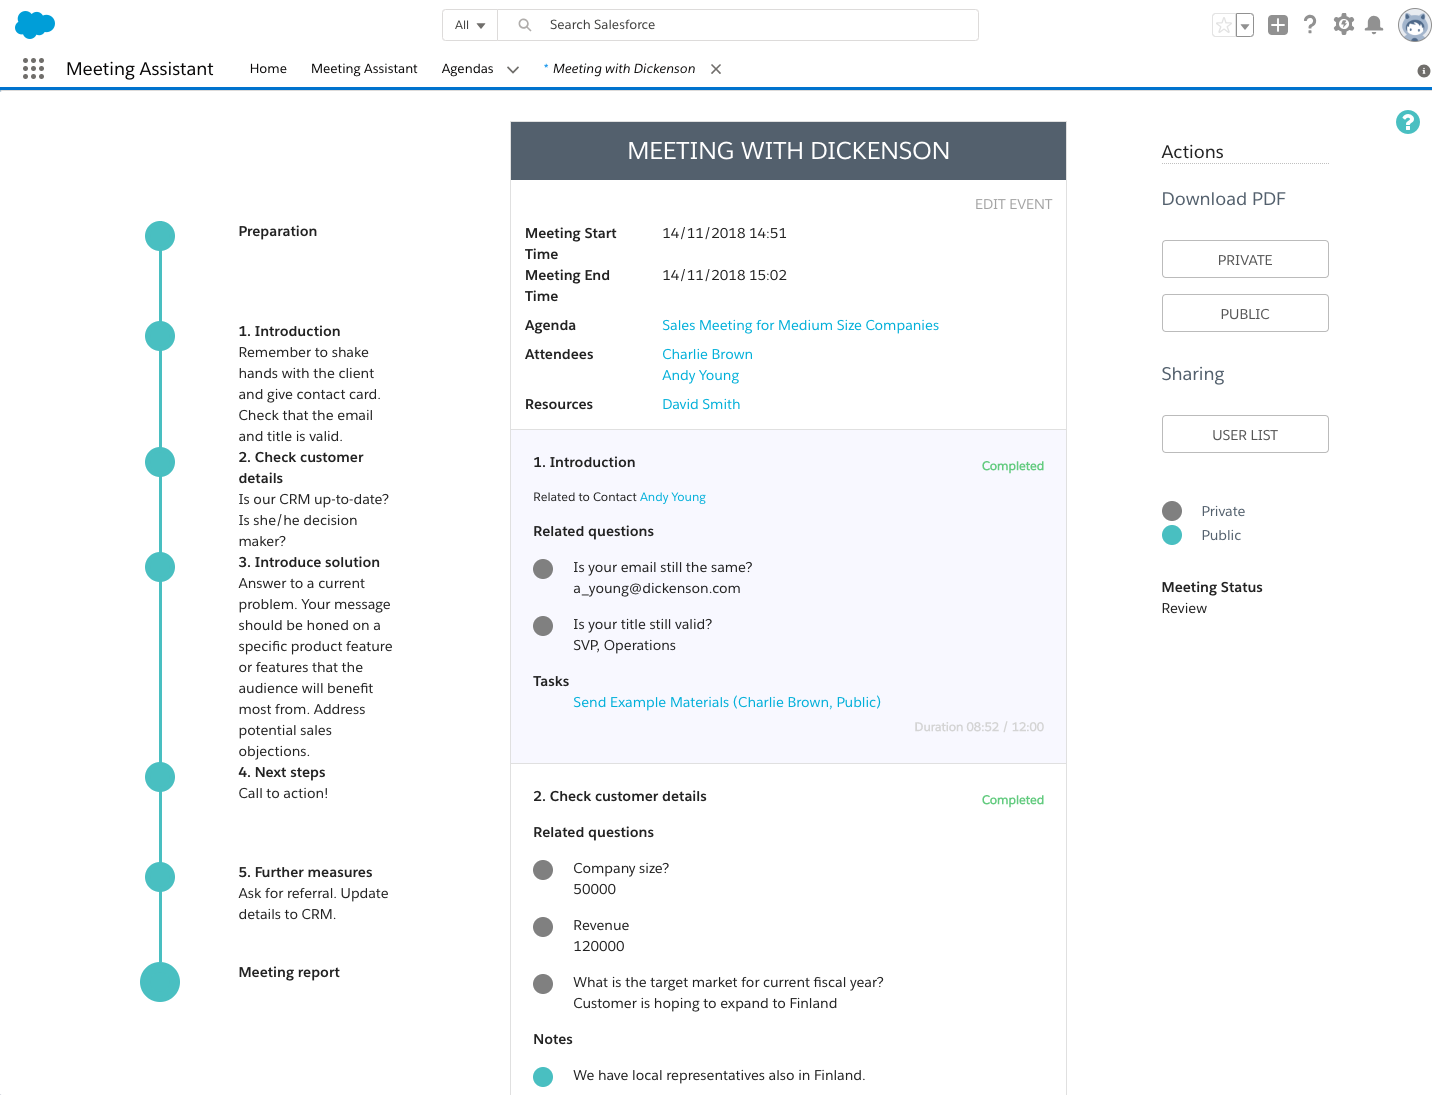Click the Download PDF heading
The width and height of the screenshot is (1432, 1095).
click(x=1223, y=199)
